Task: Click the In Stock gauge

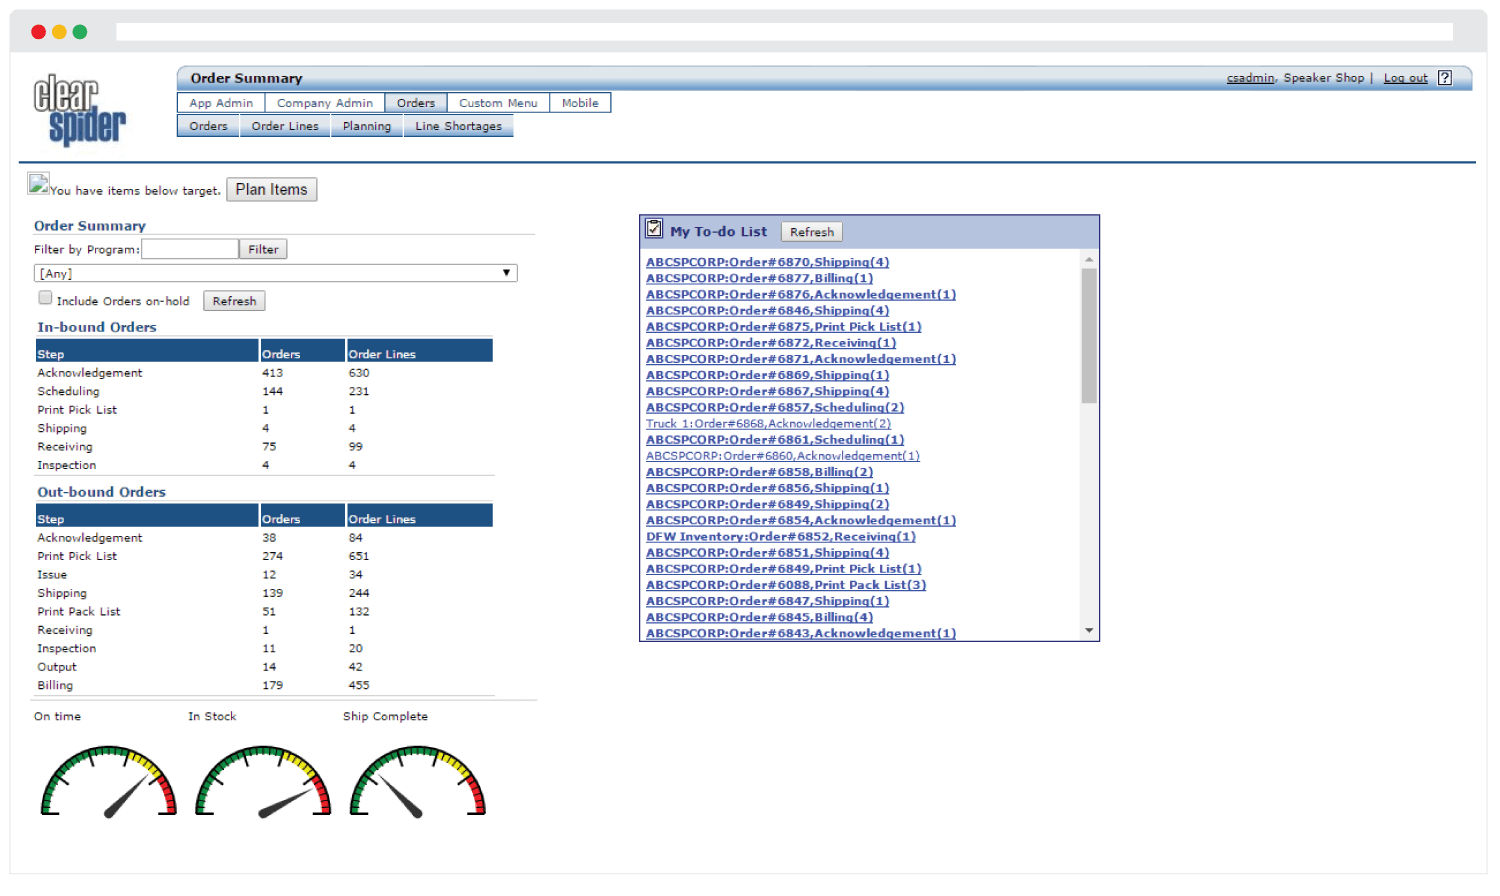Action: tap(263, 781)
